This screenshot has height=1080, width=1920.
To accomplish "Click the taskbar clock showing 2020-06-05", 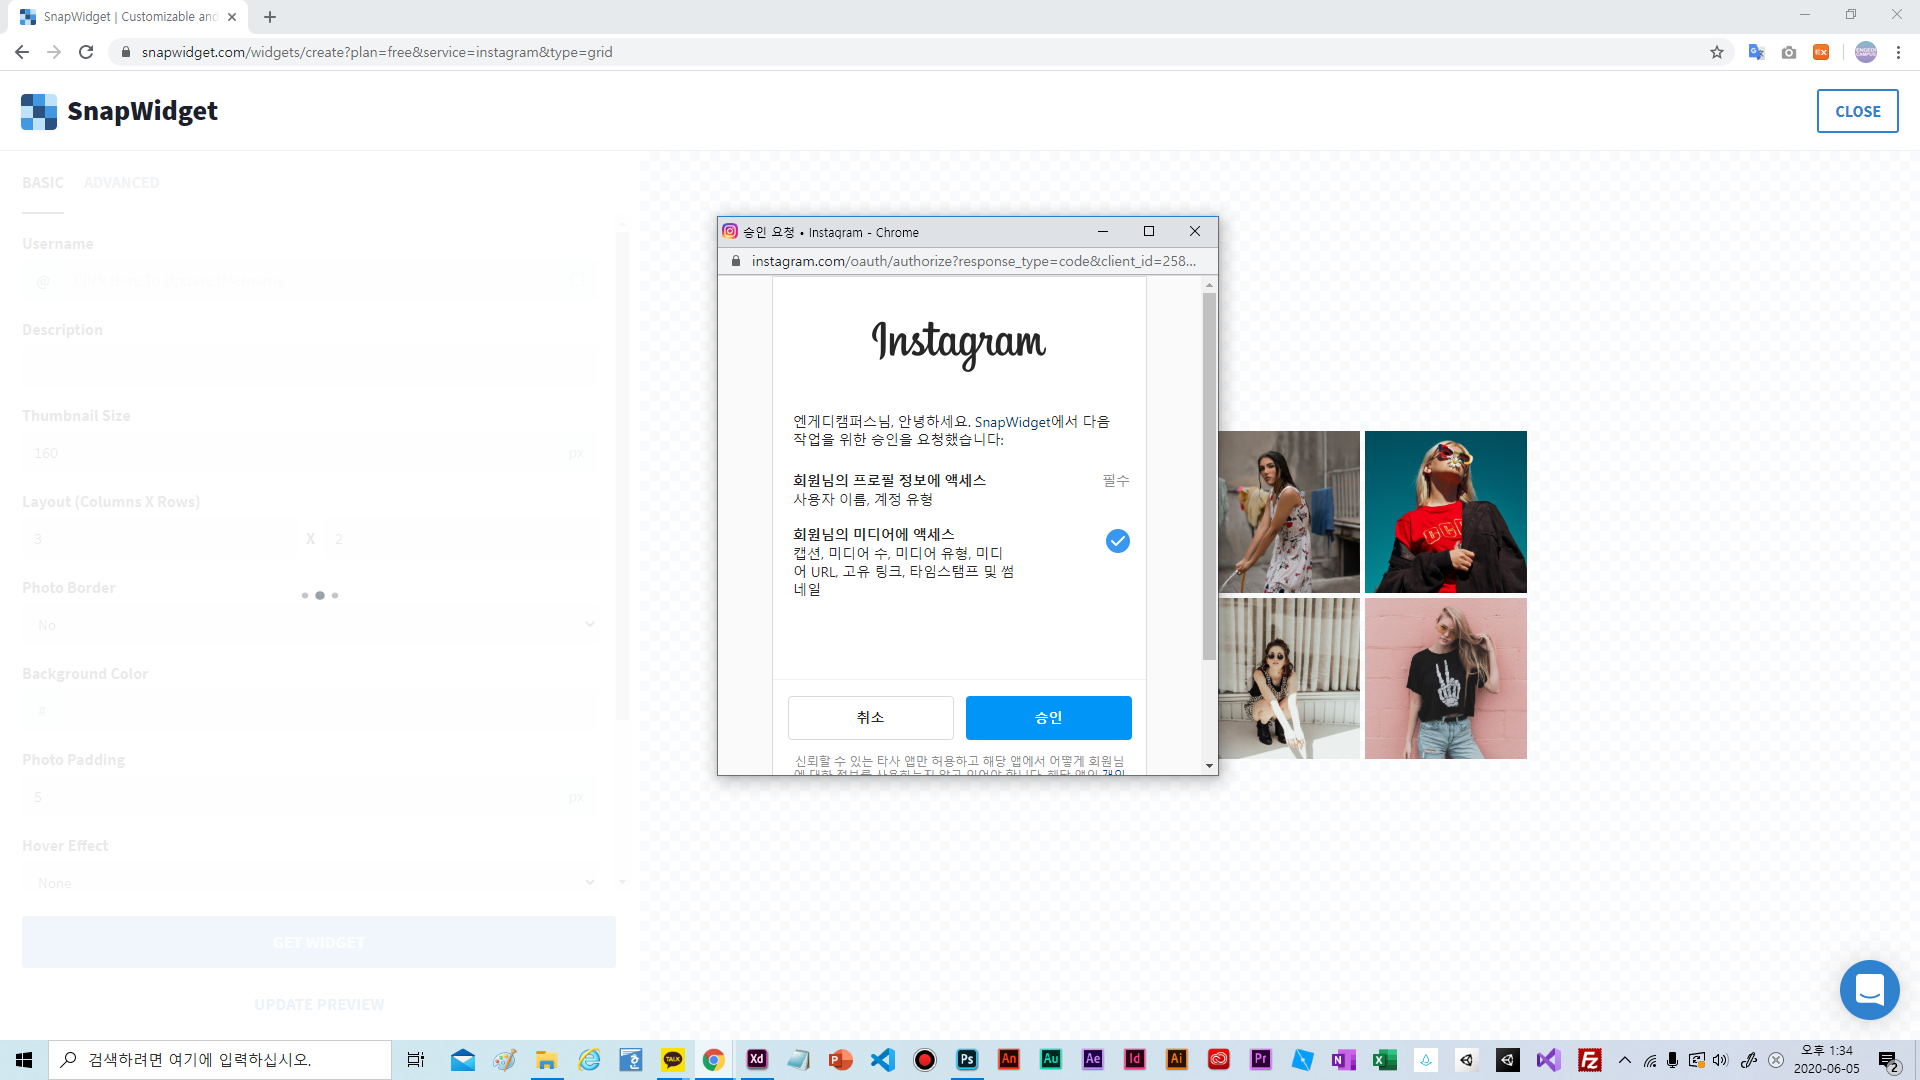I will click(x=1826, y=1060).
